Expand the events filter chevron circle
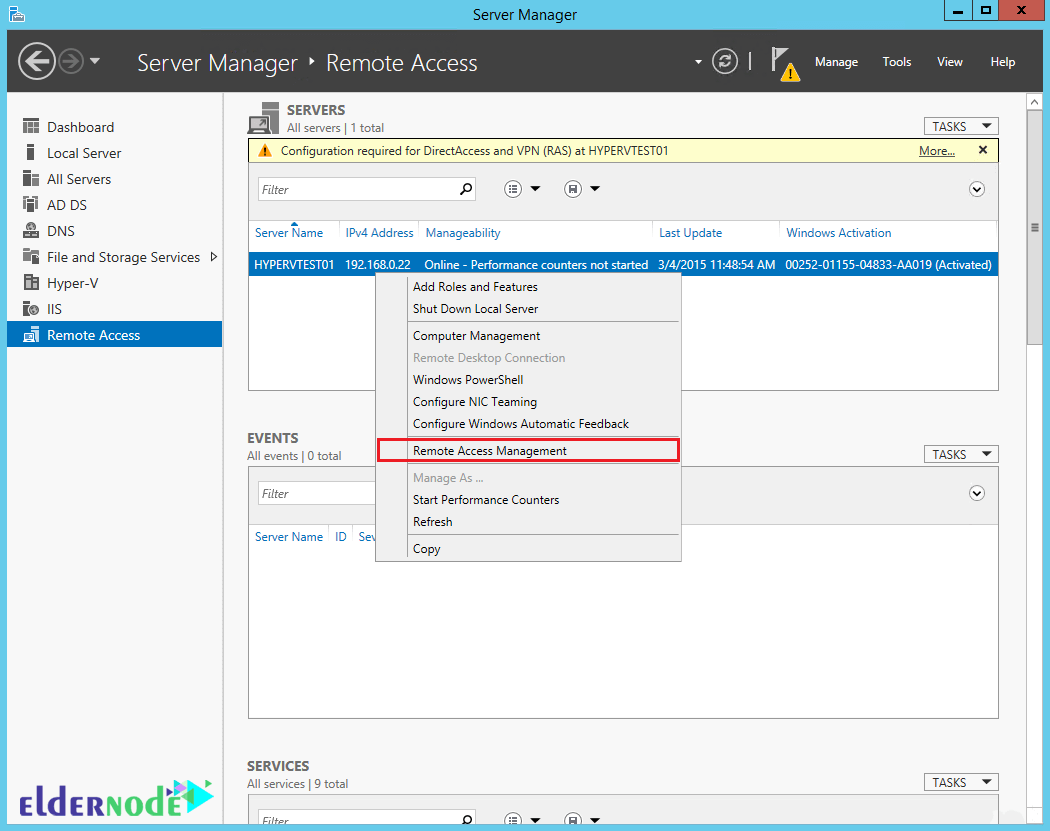Image resolution: width=1050 pixels, height=831 pixels. [976, 494]
